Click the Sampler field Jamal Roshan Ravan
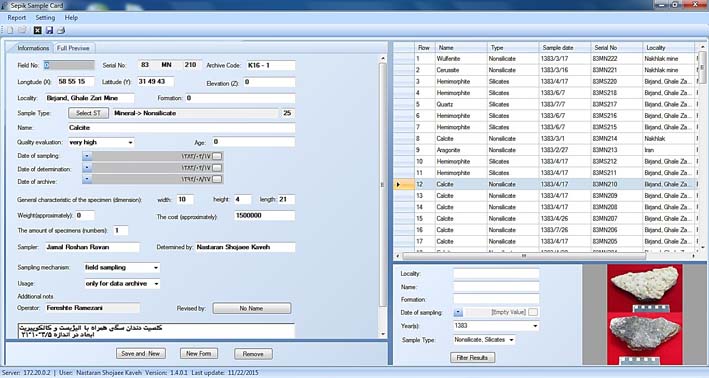Viewport: 709px width, 378px height. pos(92,247)
